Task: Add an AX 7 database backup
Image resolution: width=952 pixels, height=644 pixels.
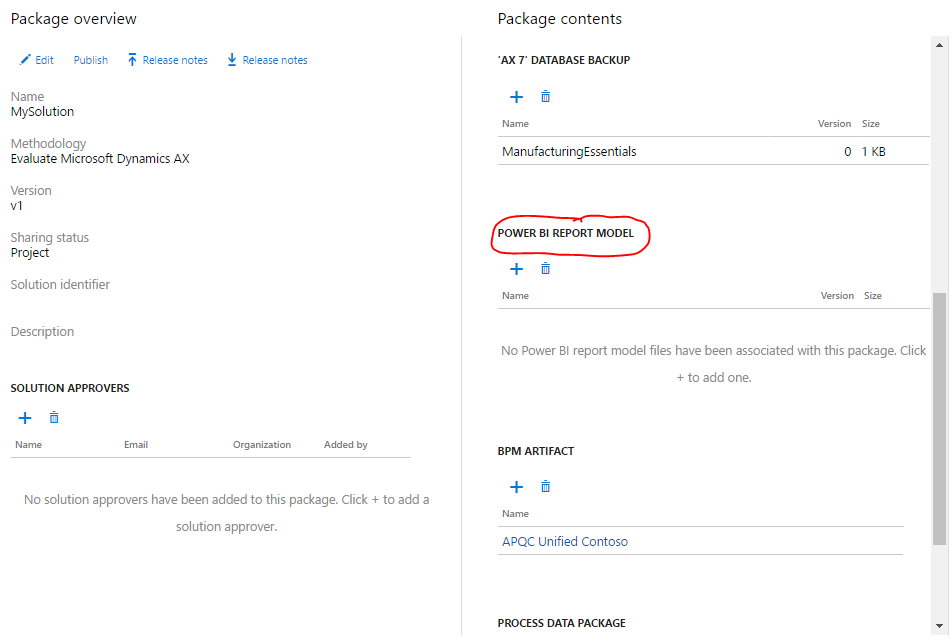Action: (516, 97)
